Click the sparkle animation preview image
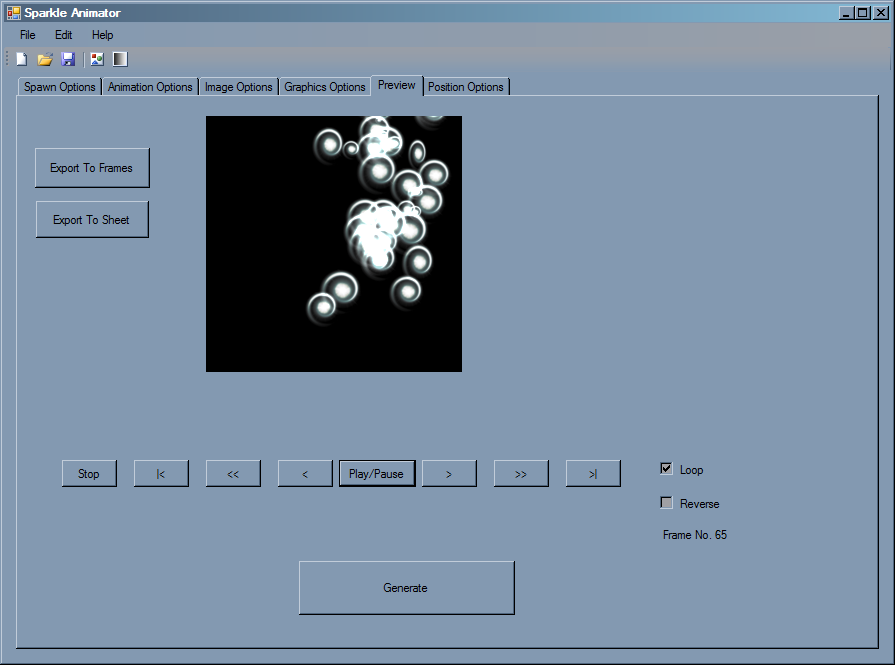Screen dimensions: 895x665 [333, 243]
